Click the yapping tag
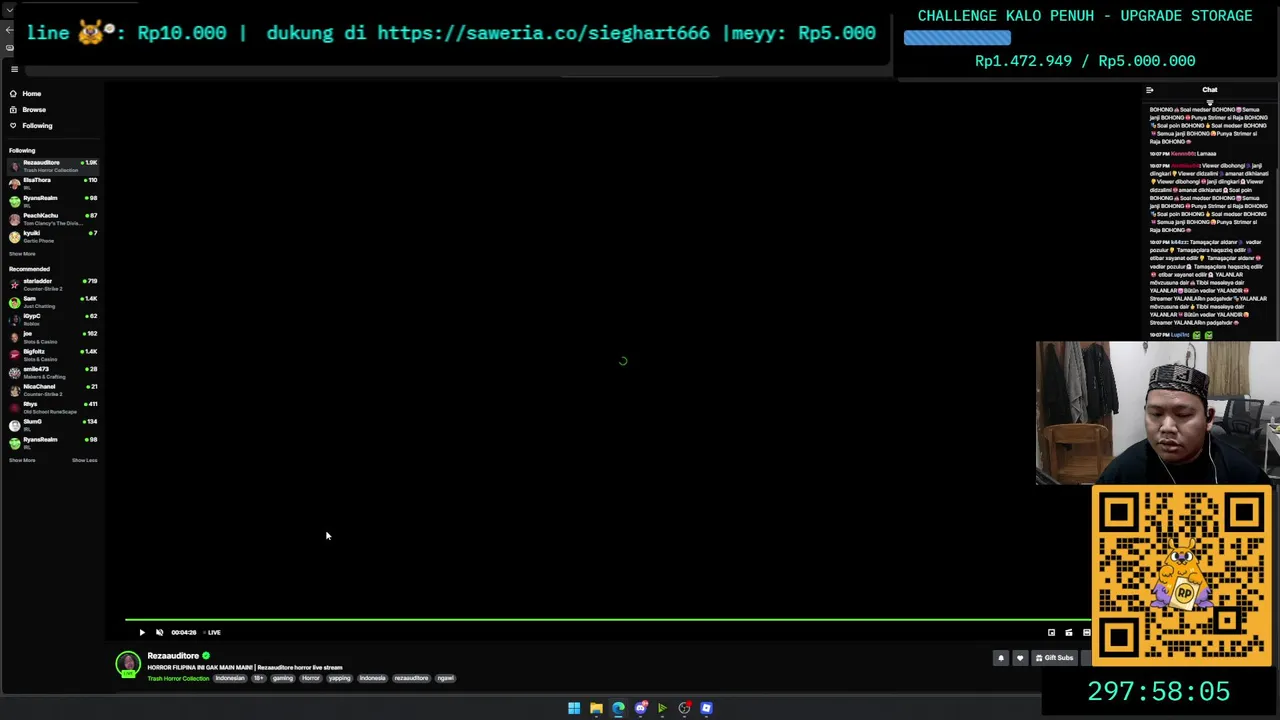The height and width of the screenshot is (720, 1280). [x=340, y=678]
